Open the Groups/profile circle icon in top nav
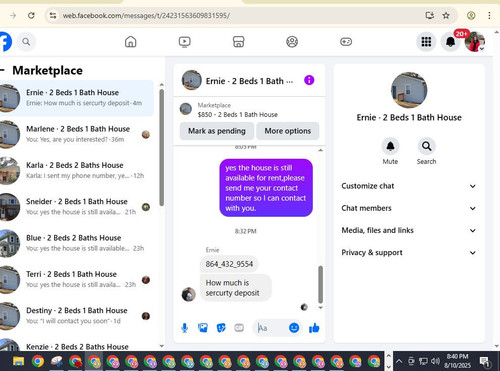The height and width of the screenshot is (371, 500). click(x=292, y=42)
